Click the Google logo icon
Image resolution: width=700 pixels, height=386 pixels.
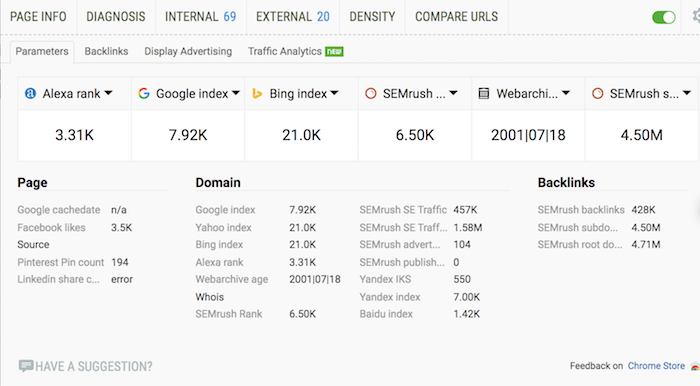click(x=144, y=93)
